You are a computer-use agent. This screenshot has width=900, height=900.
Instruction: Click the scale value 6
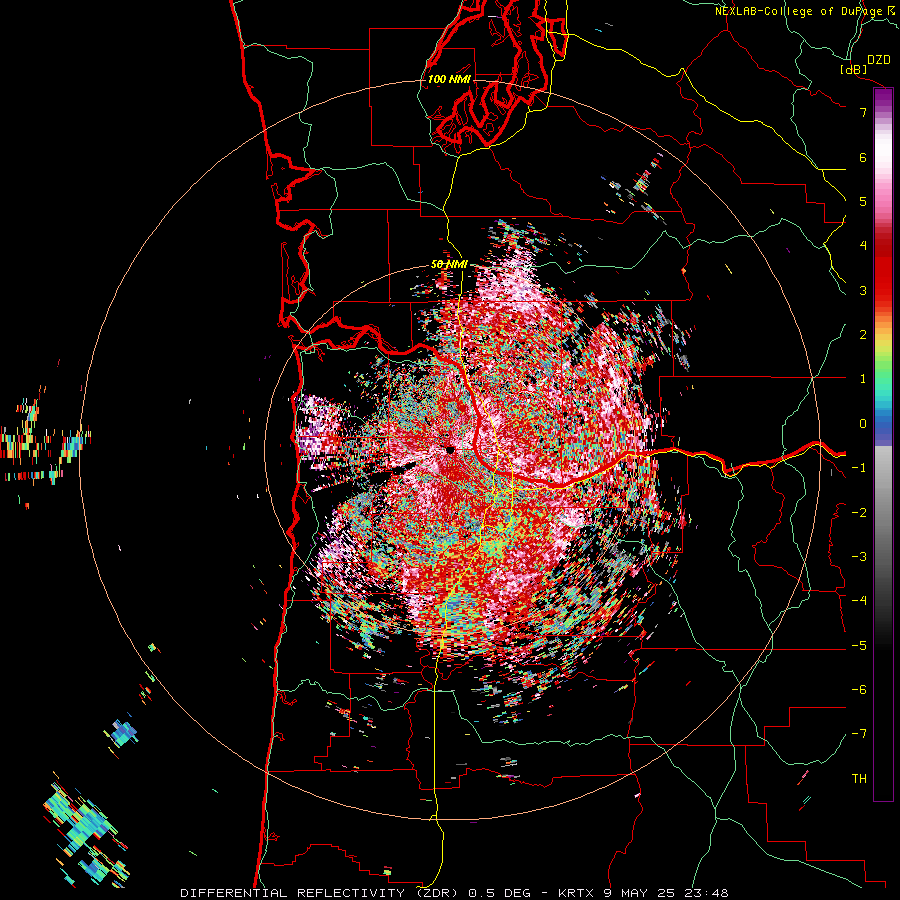click(863, 157)
